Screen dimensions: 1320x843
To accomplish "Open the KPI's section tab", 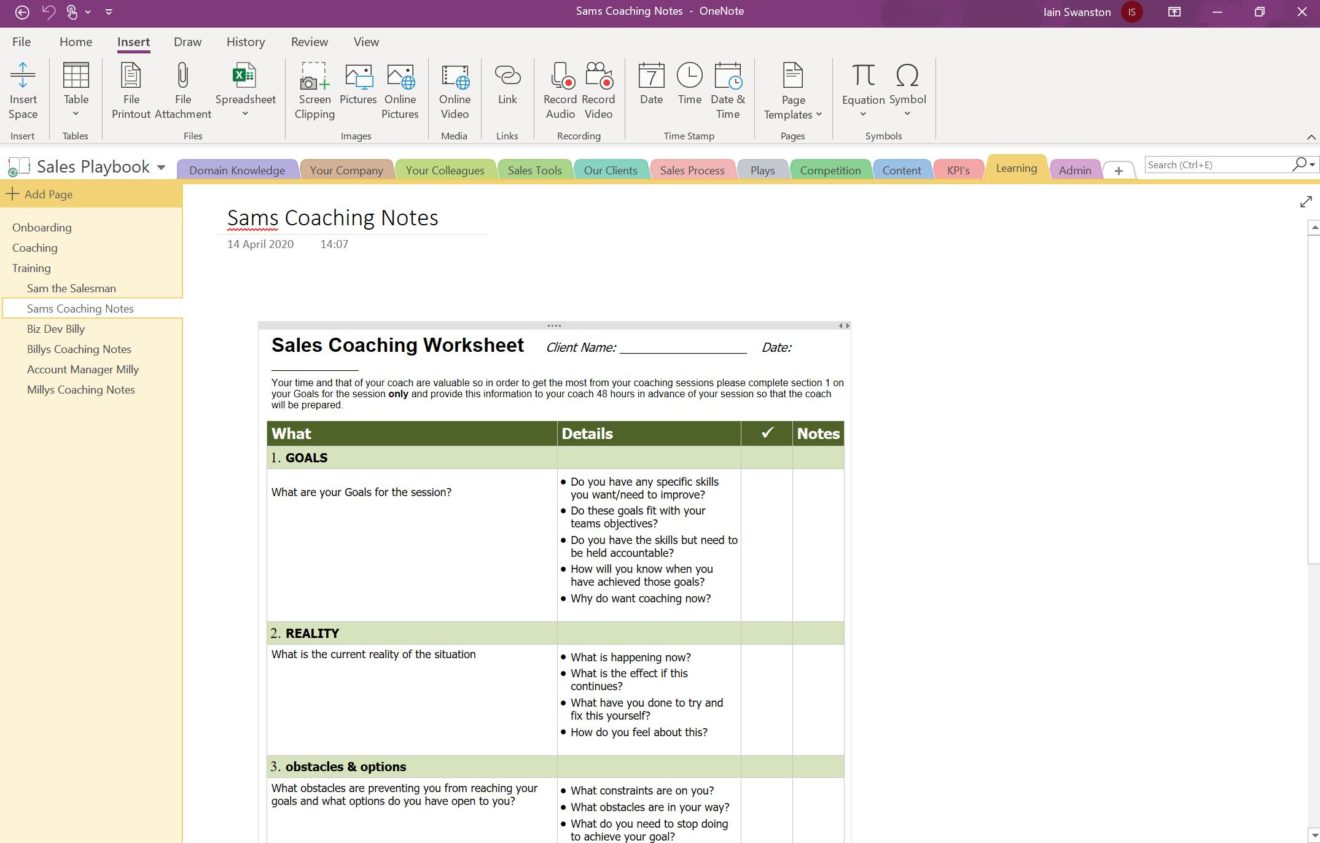I will (x=958, y=170).
